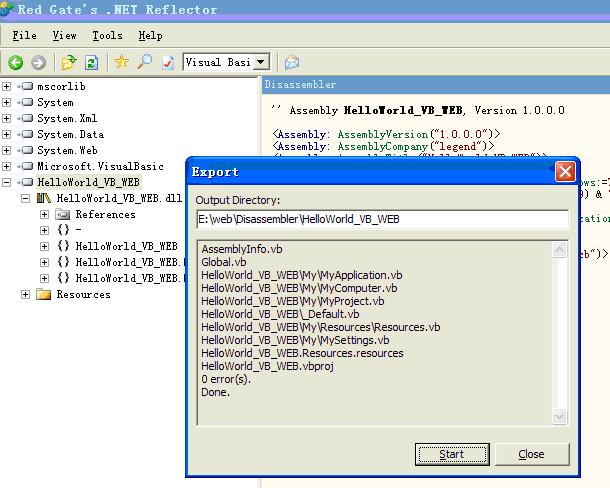
Task: Select the System.Data tree item
Action: click(71, 134)
